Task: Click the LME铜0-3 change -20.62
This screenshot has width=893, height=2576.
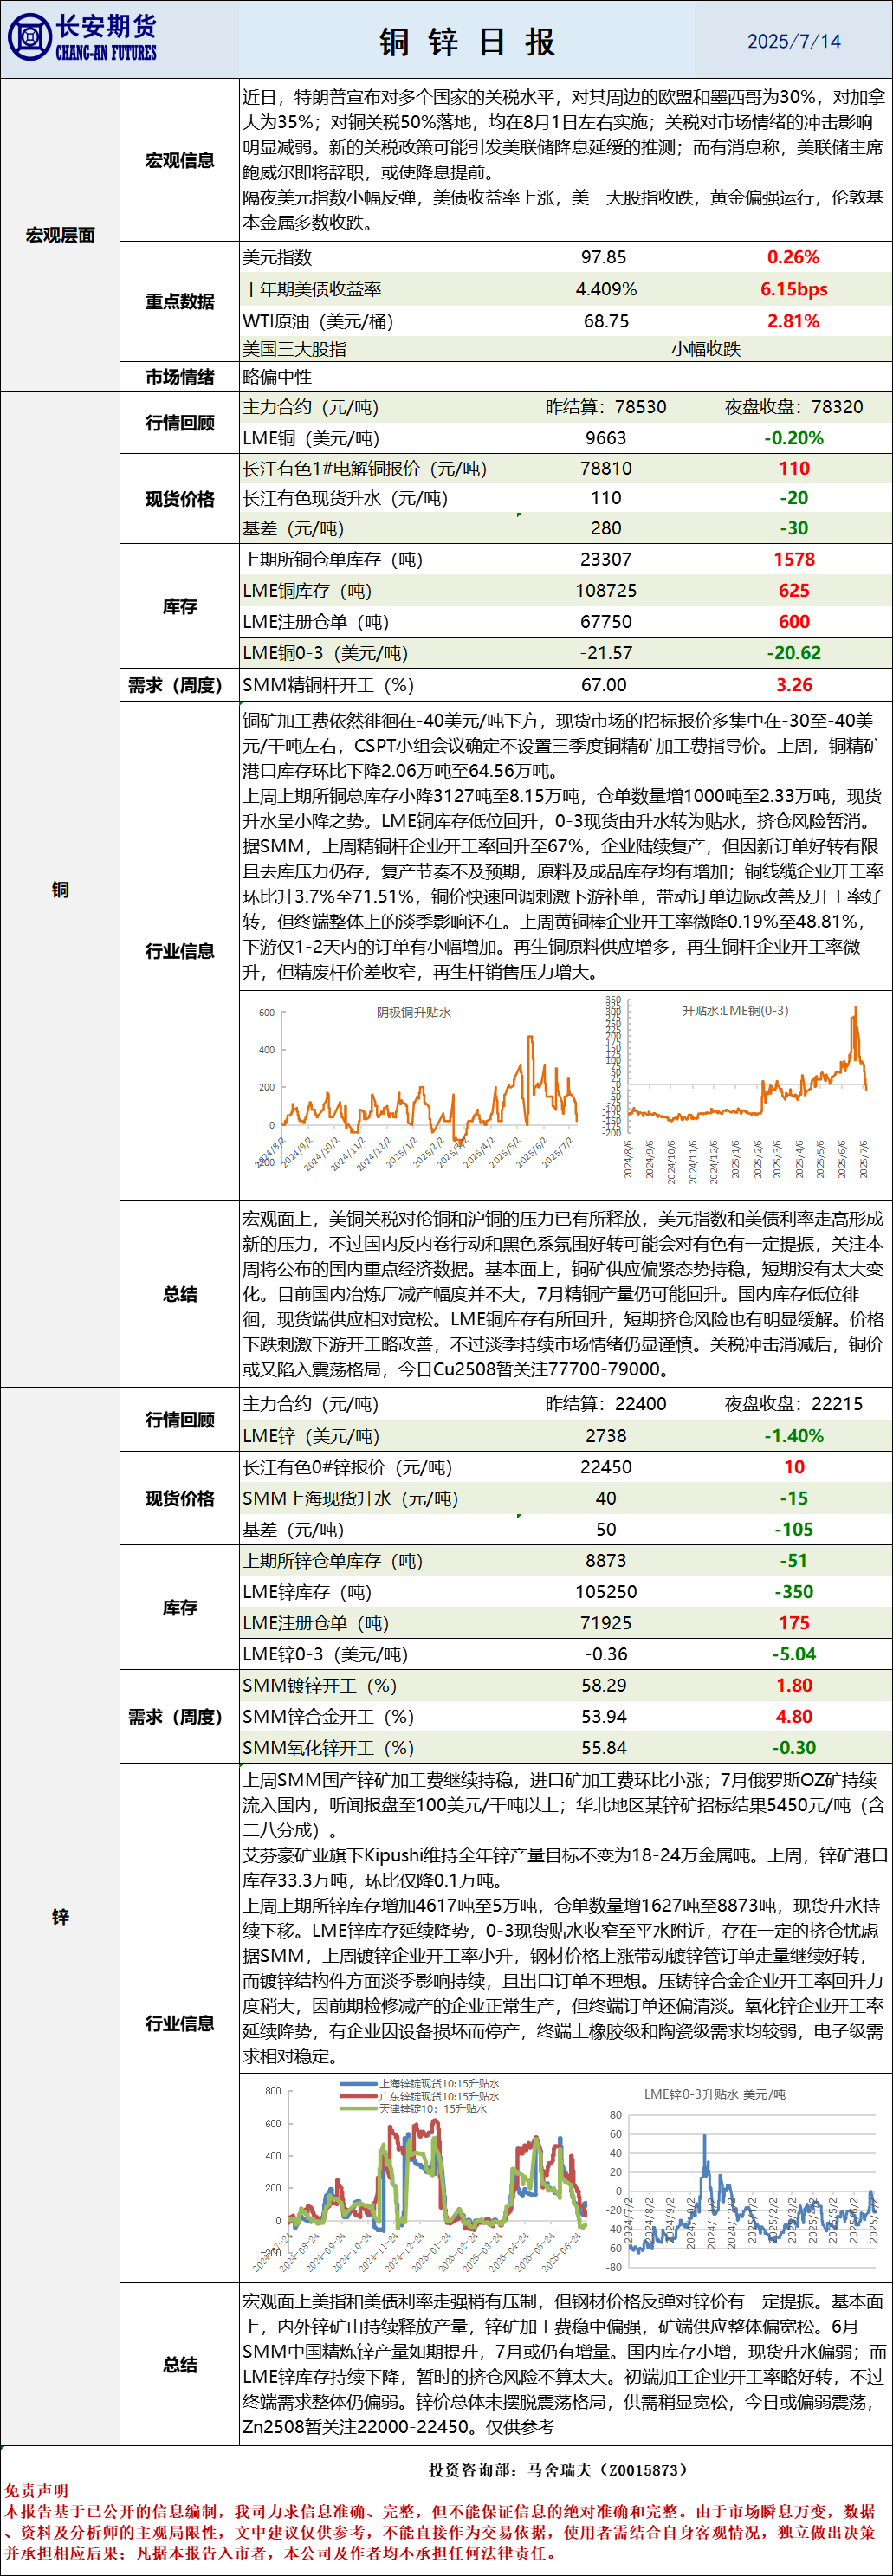Action: click(794, 653)
